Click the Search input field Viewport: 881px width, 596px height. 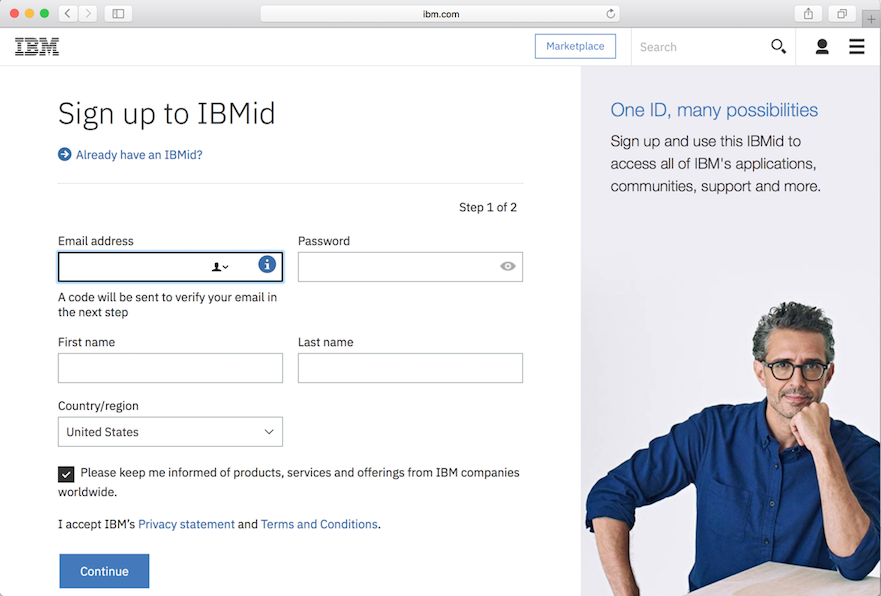click(702, 47)
